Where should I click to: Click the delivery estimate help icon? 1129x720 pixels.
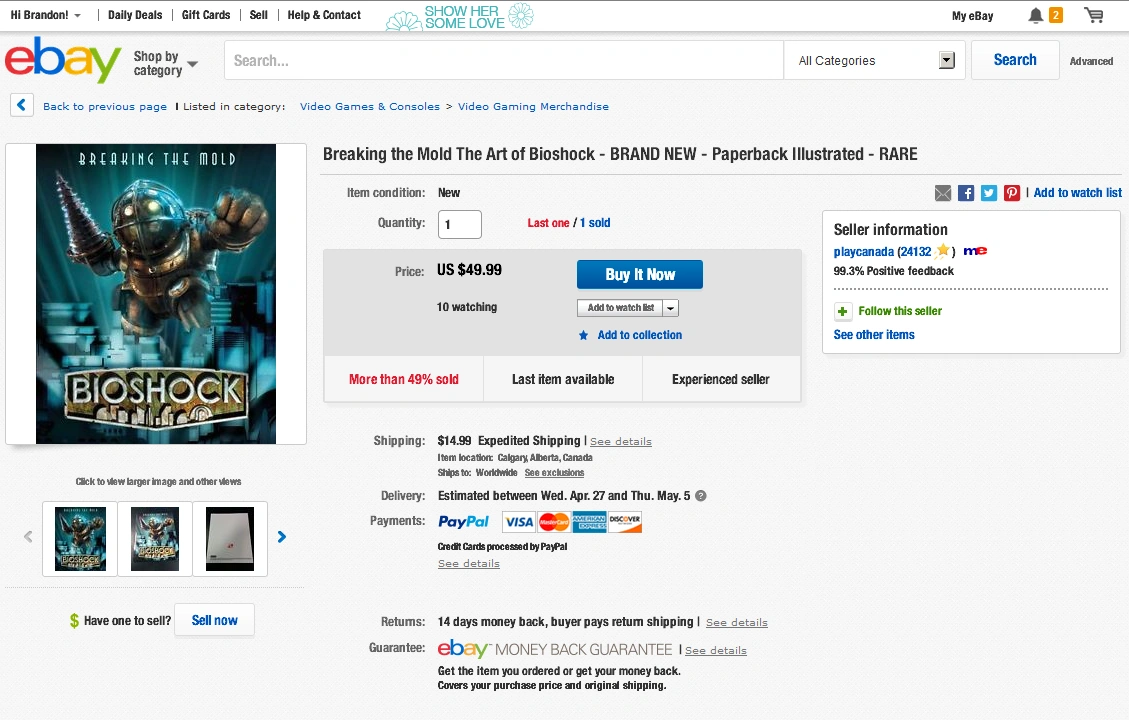(701, 496)
